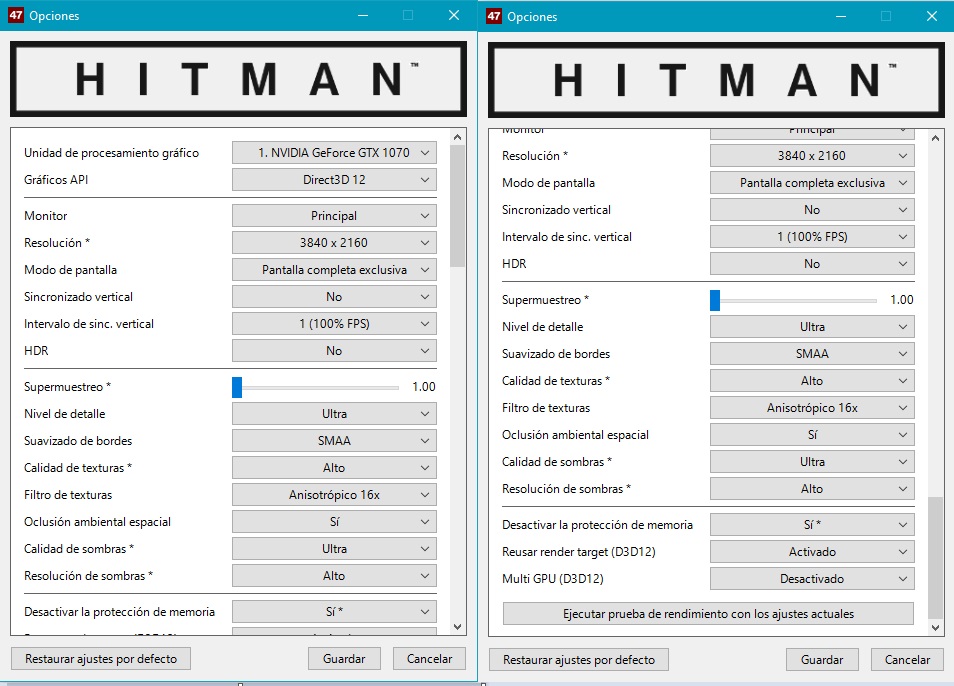
Task: Open Modo de pantalla dropdown in left window
Action: [x=334, y=269]
